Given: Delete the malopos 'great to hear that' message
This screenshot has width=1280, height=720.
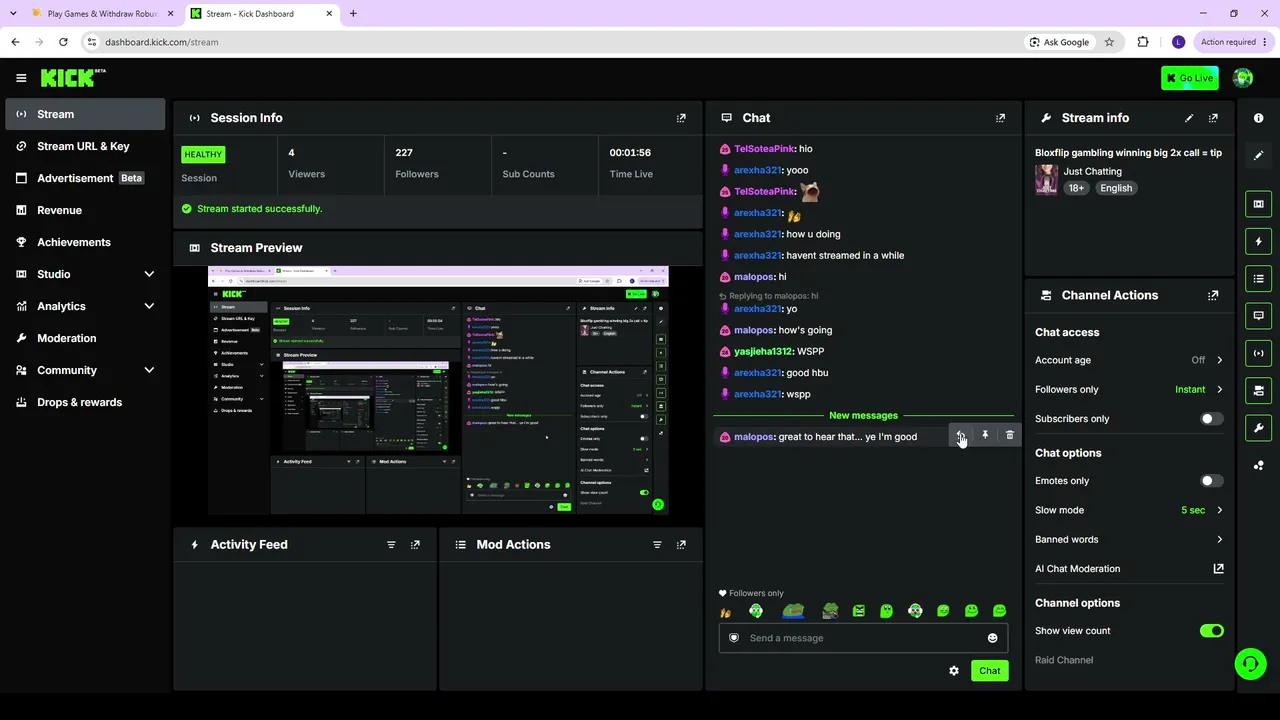Looking at the screenshot, I should point(1010,436).
